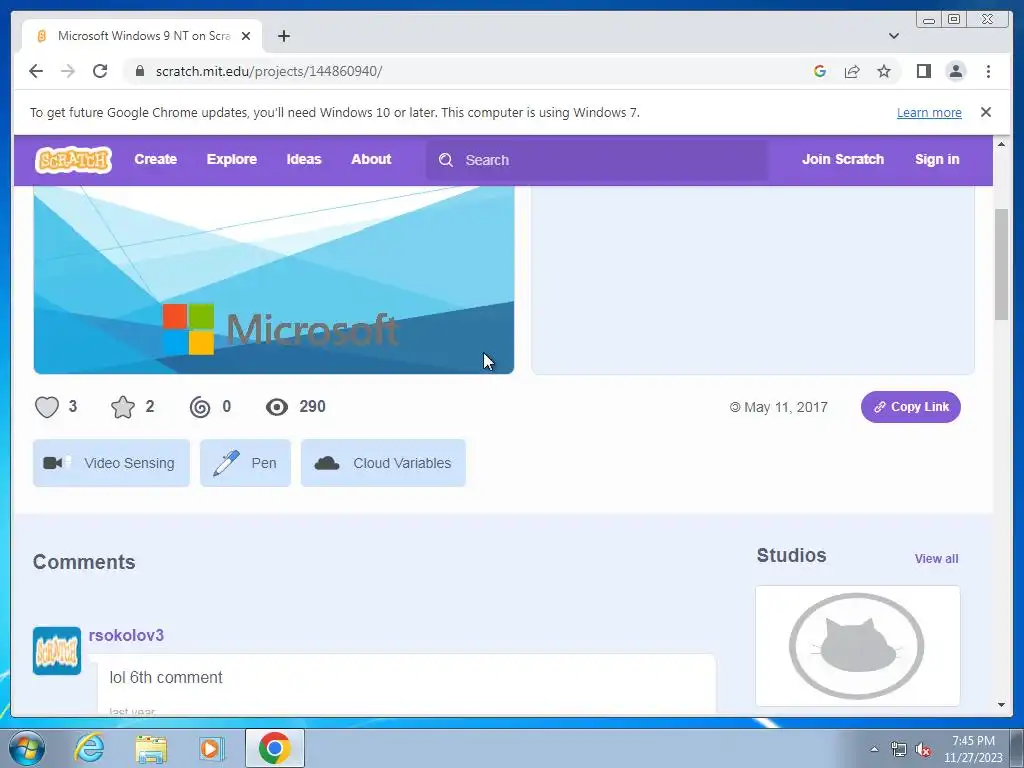This screenshot has height=768, width=1024.
Task: Click the Scratch logo in the navbar
Action: 73,160
